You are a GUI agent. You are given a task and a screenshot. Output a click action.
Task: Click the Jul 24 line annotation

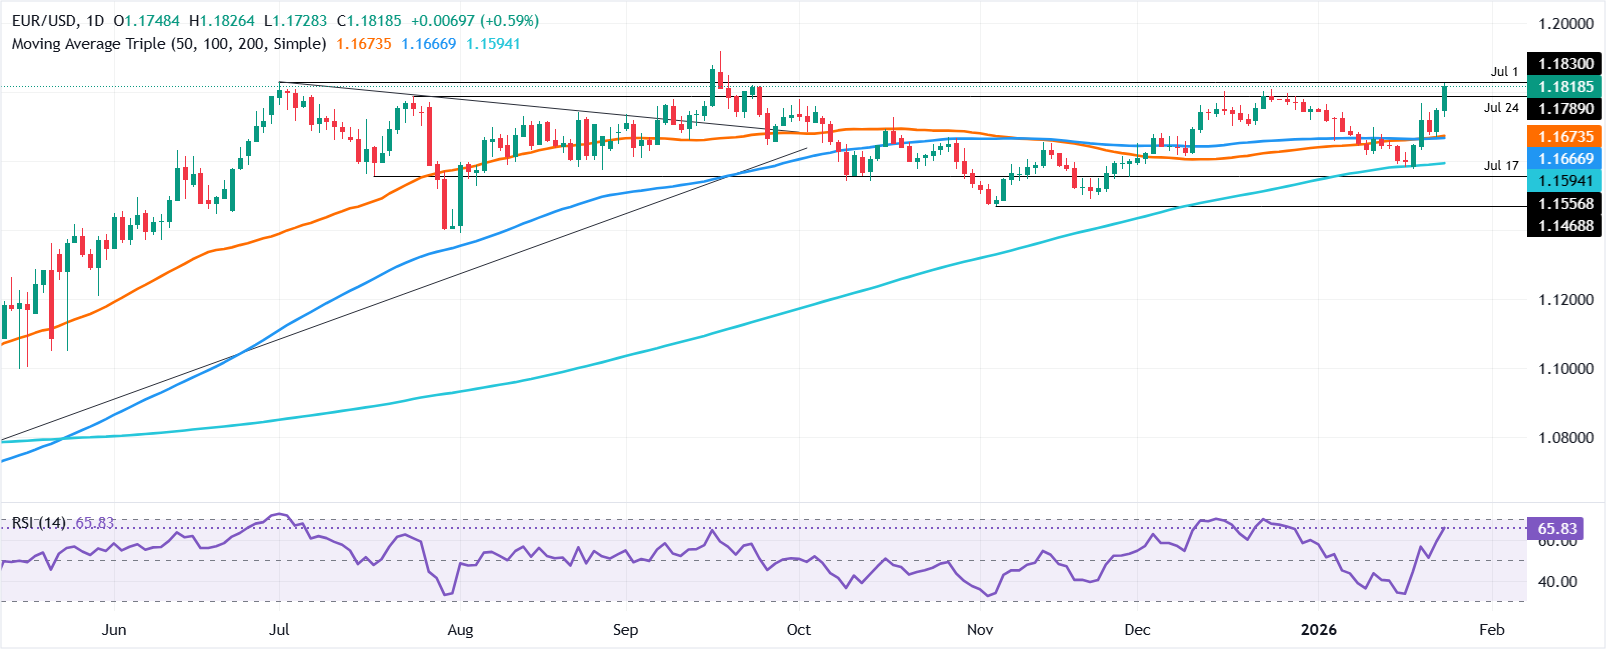click(x=1501, y=108)
